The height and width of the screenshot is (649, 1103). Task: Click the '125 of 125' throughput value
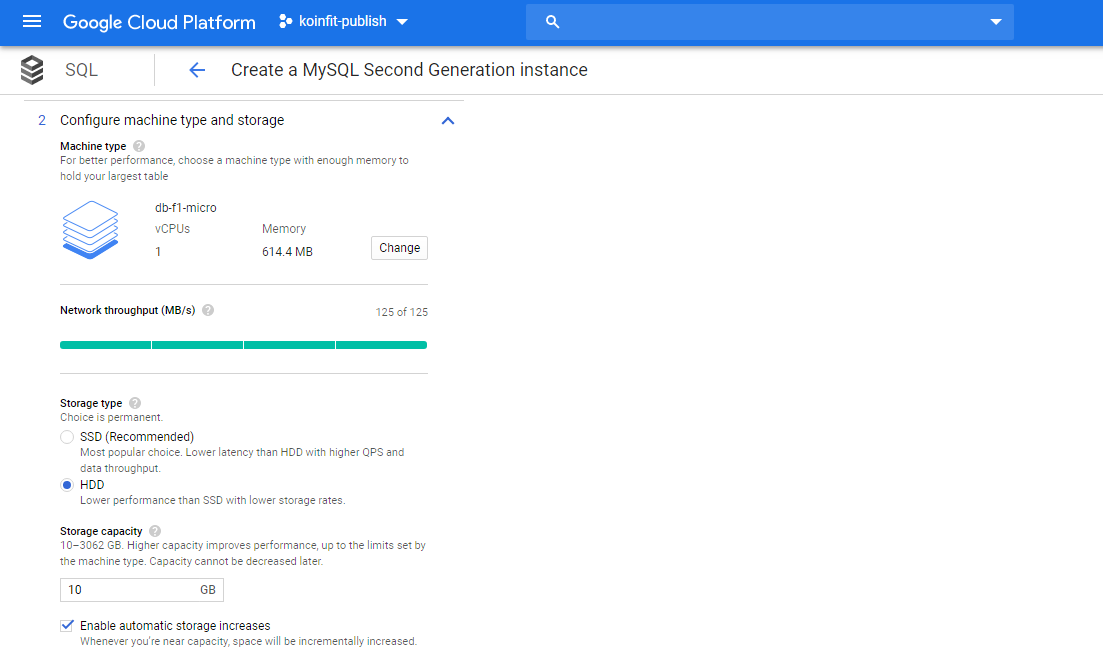[402, 312]
